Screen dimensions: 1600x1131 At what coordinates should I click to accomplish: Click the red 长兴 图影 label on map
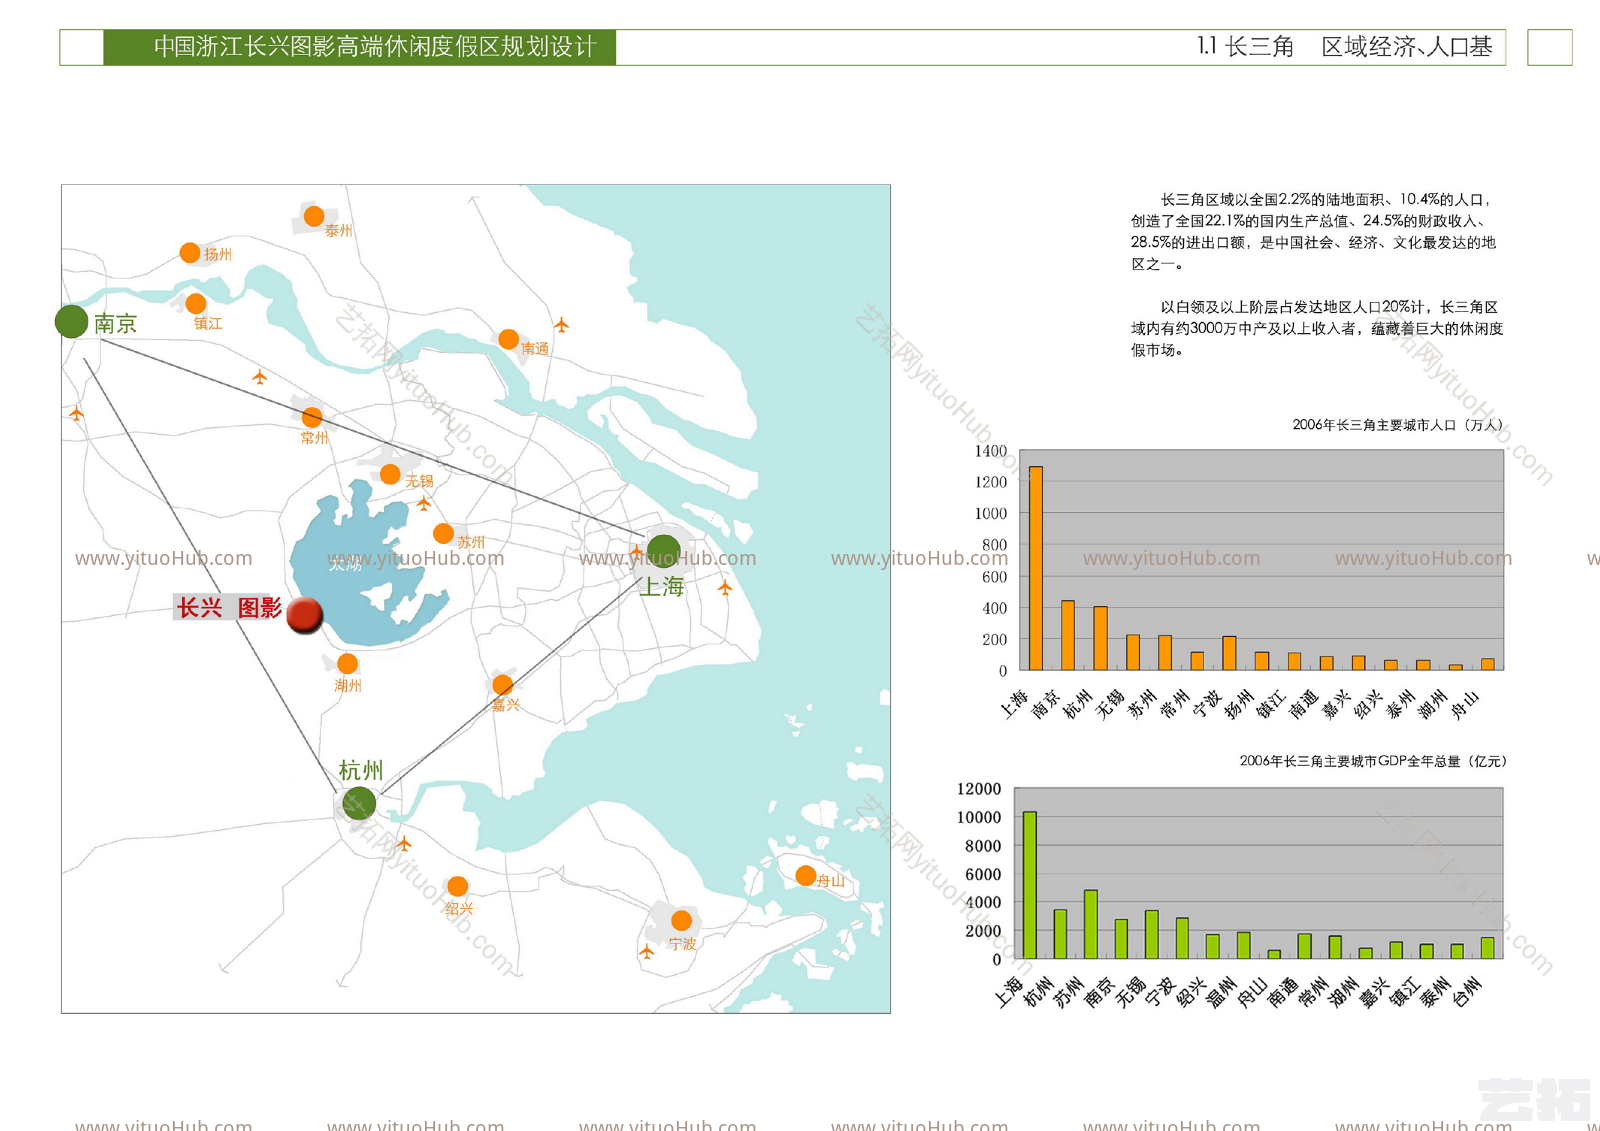(x=229, y=608)
